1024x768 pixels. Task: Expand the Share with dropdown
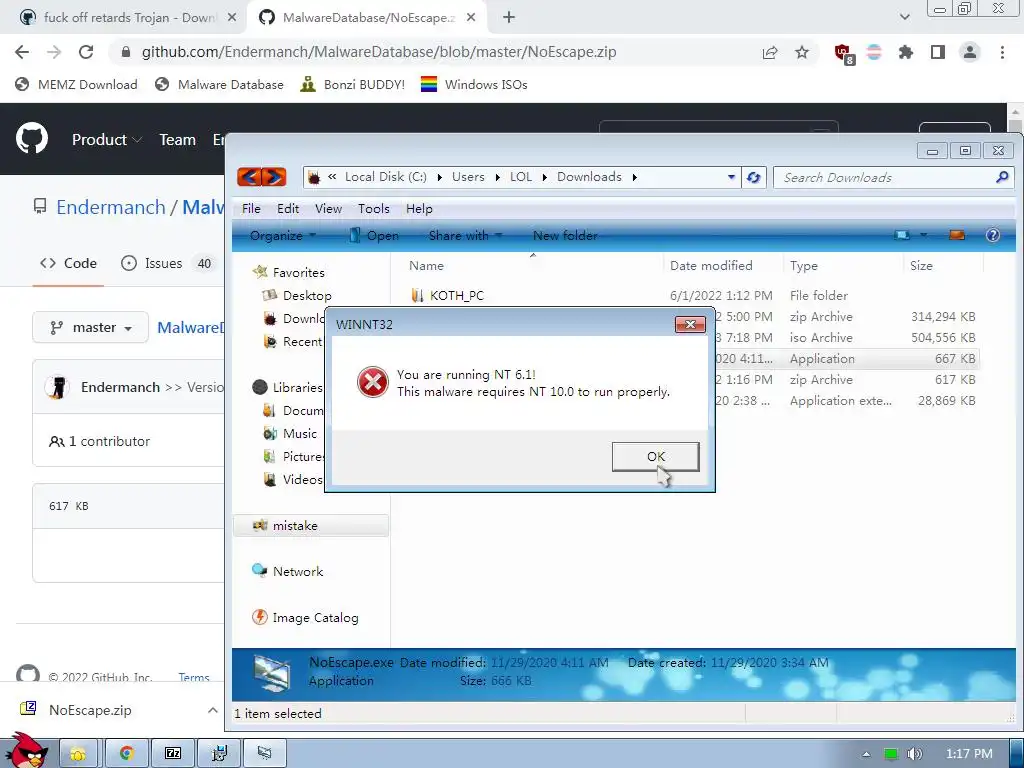pyautogui.click(x=465, y=236)
